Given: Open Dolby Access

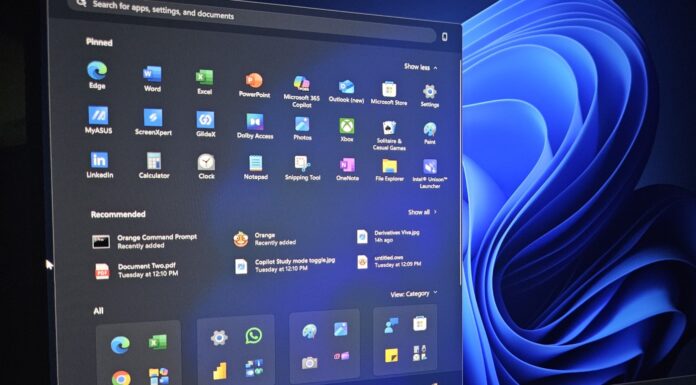Looking at the screenshot, I should (x=255, y=126).
